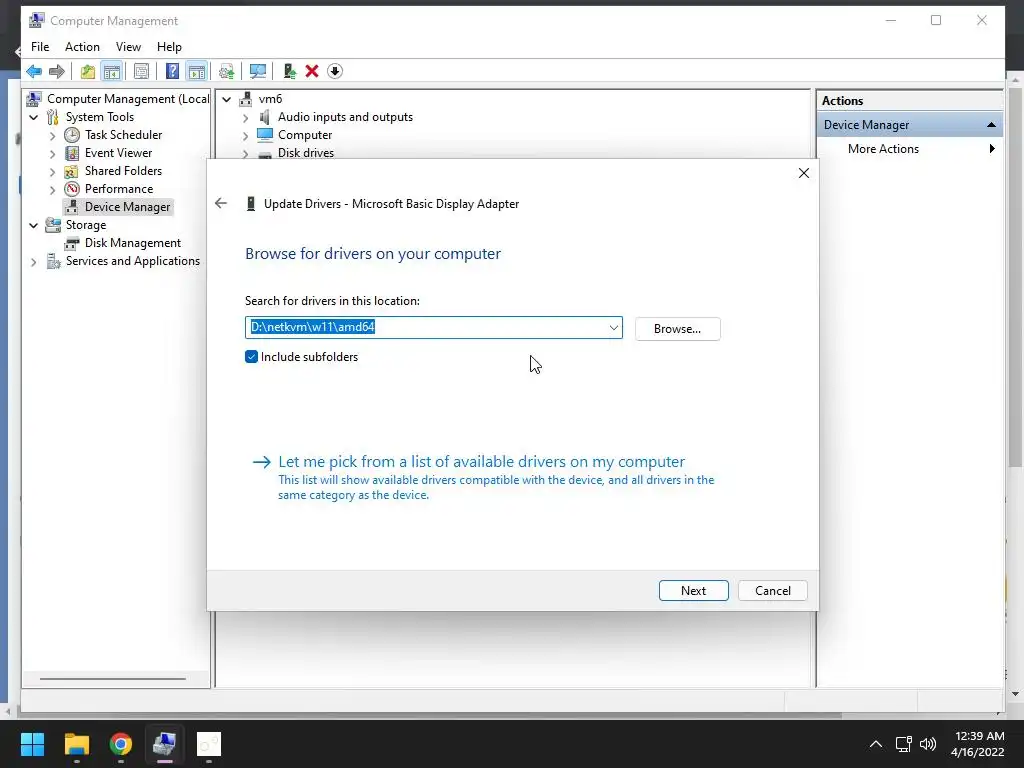Click the back arrow in Update Drivers dialog
The image size is (1024, 768).
click(x=221, y=203)
